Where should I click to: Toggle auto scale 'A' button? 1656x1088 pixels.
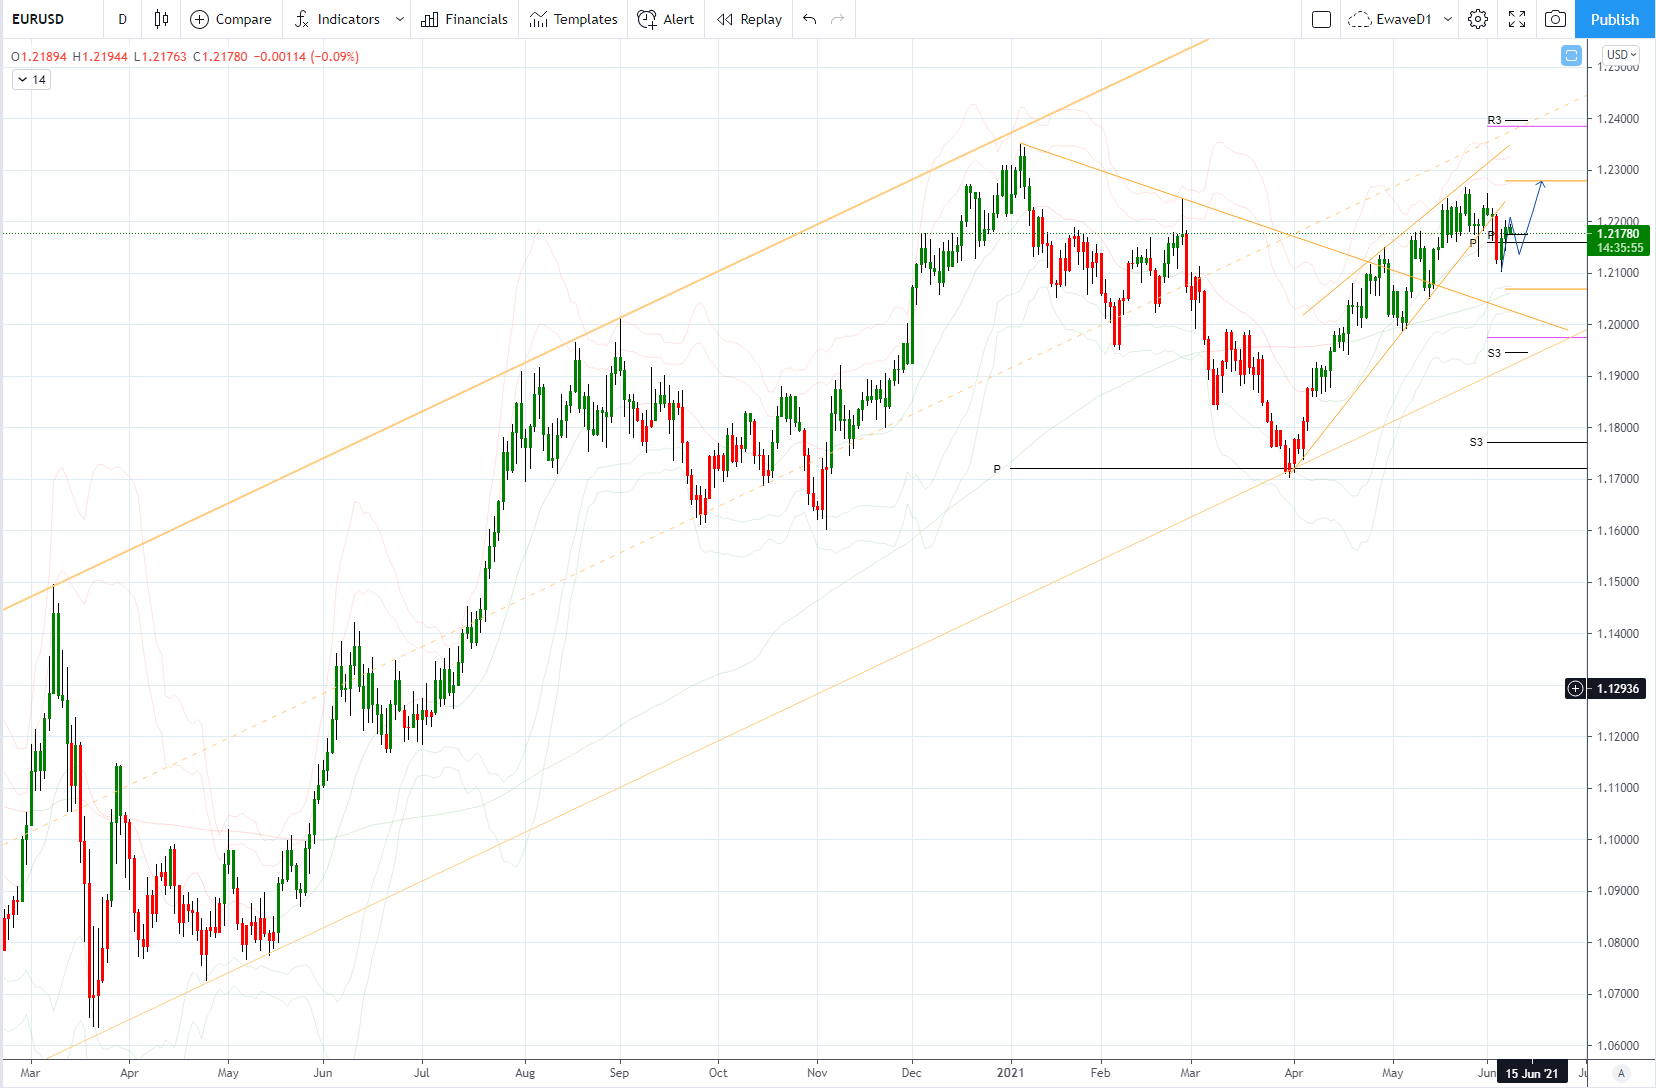pos(1621,1073)
